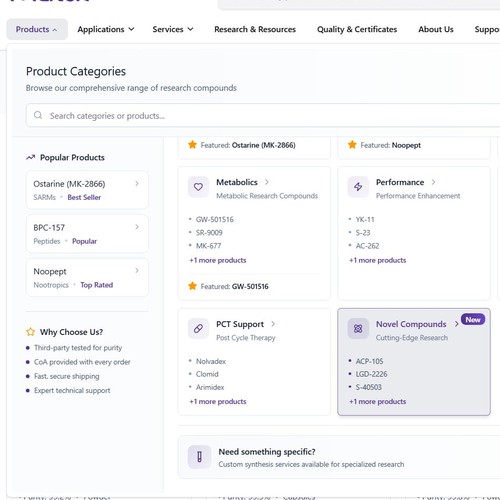Click the heart icon on Metabolics card
Image resolution: width=500 pixels, height=500 pixels.
[x=198, y=187]
